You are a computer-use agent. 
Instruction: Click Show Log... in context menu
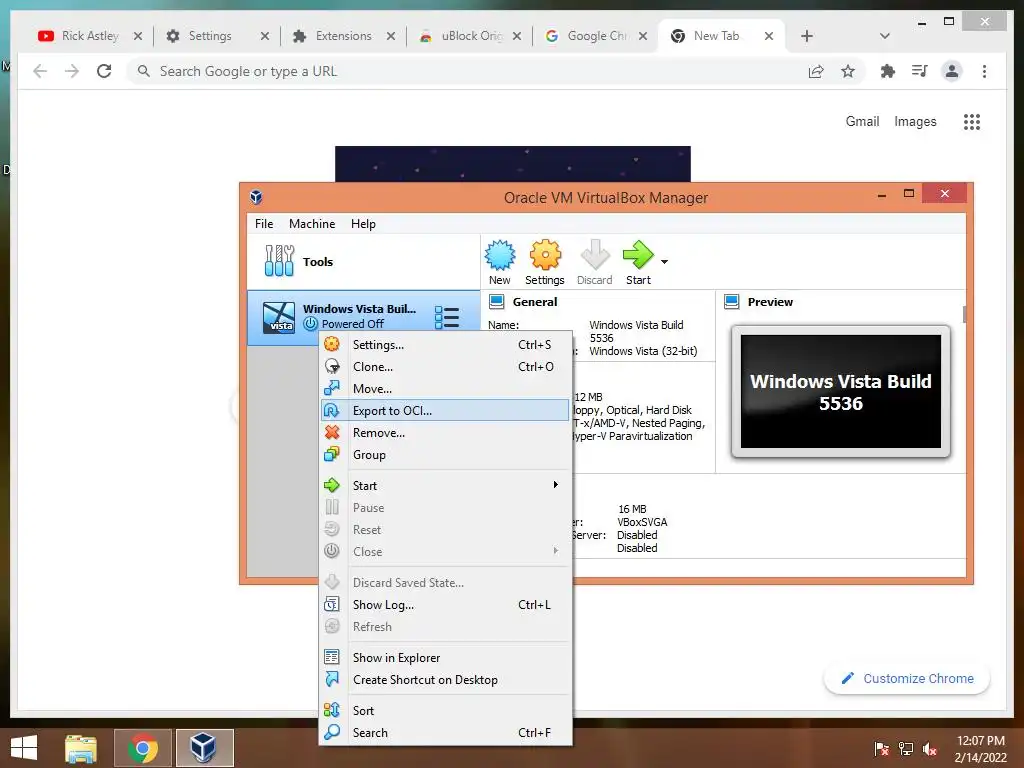[445, 605]
